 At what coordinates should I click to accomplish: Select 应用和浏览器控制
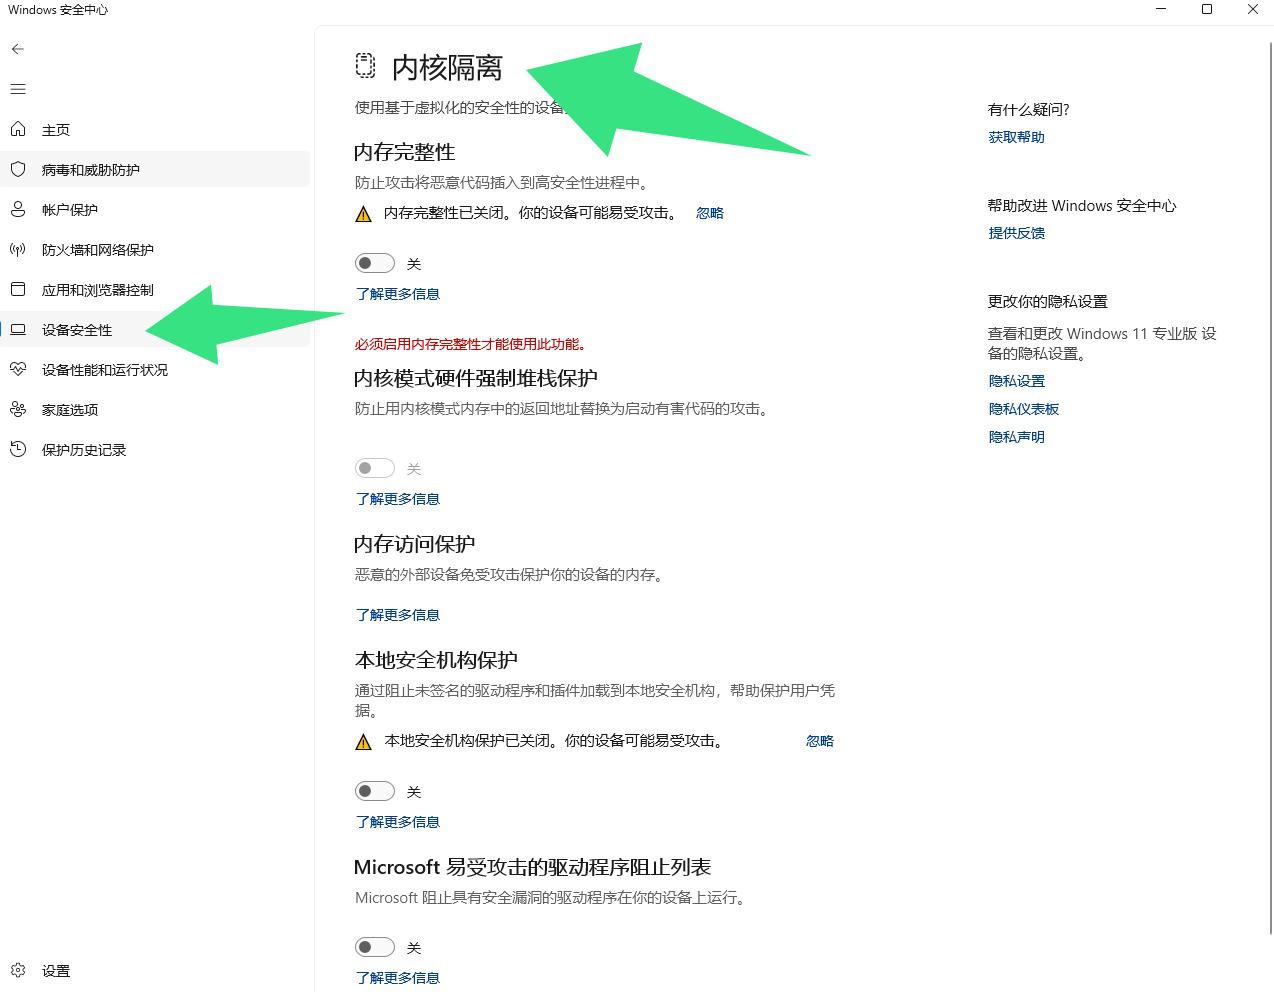point(155,290)
